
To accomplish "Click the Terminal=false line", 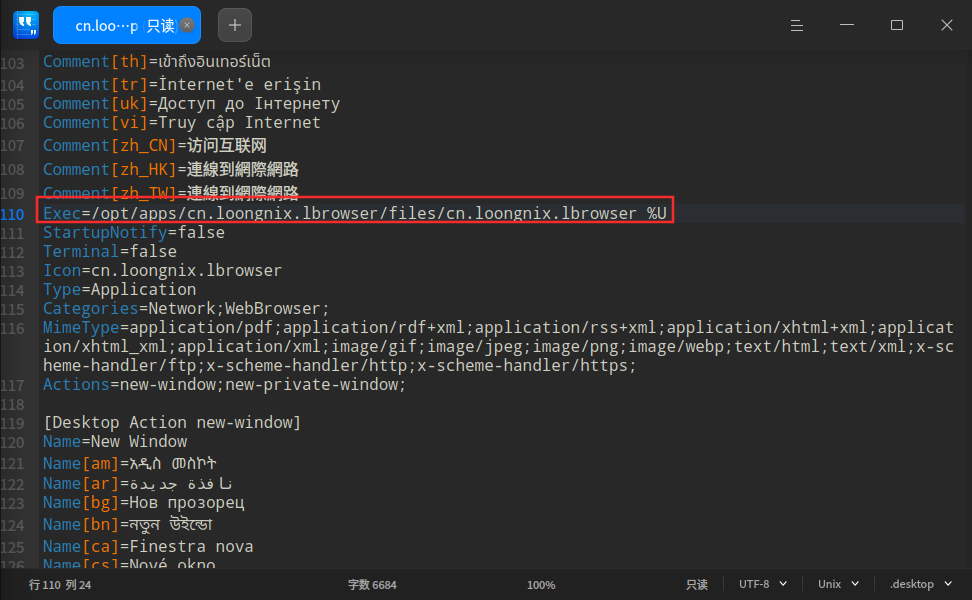I will (x=110, y=252).
